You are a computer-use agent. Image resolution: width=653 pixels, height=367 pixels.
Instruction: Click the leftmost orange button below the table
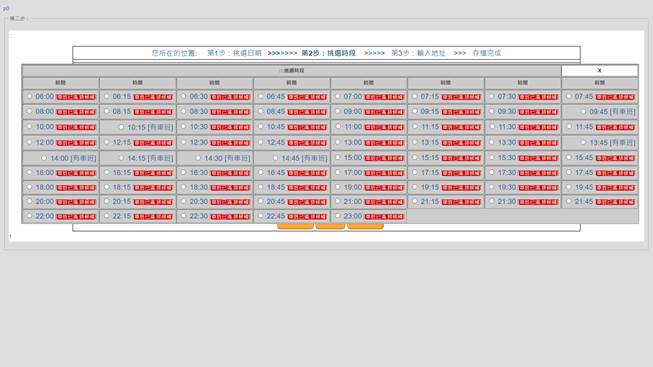(x=295, y=227)
